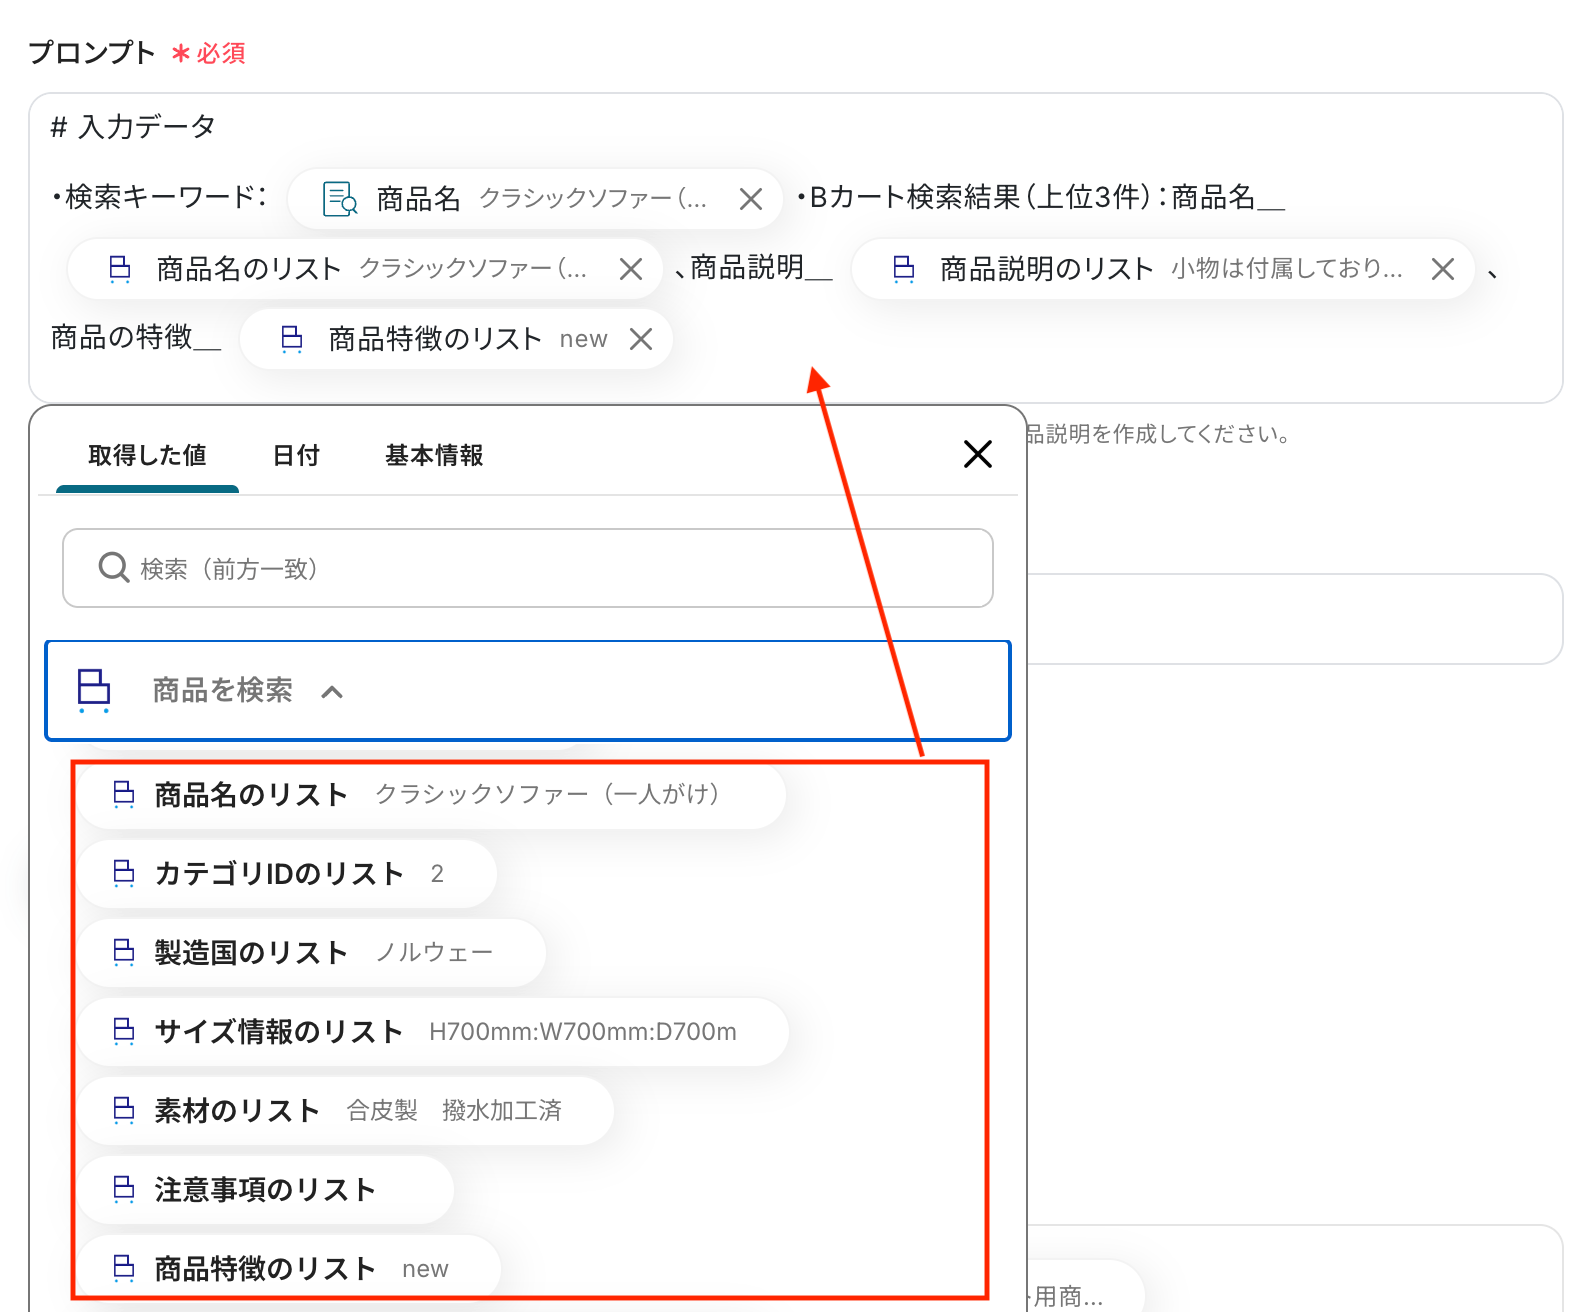Focus the 検索（前方一致） search field

click(x=528, y=568)
